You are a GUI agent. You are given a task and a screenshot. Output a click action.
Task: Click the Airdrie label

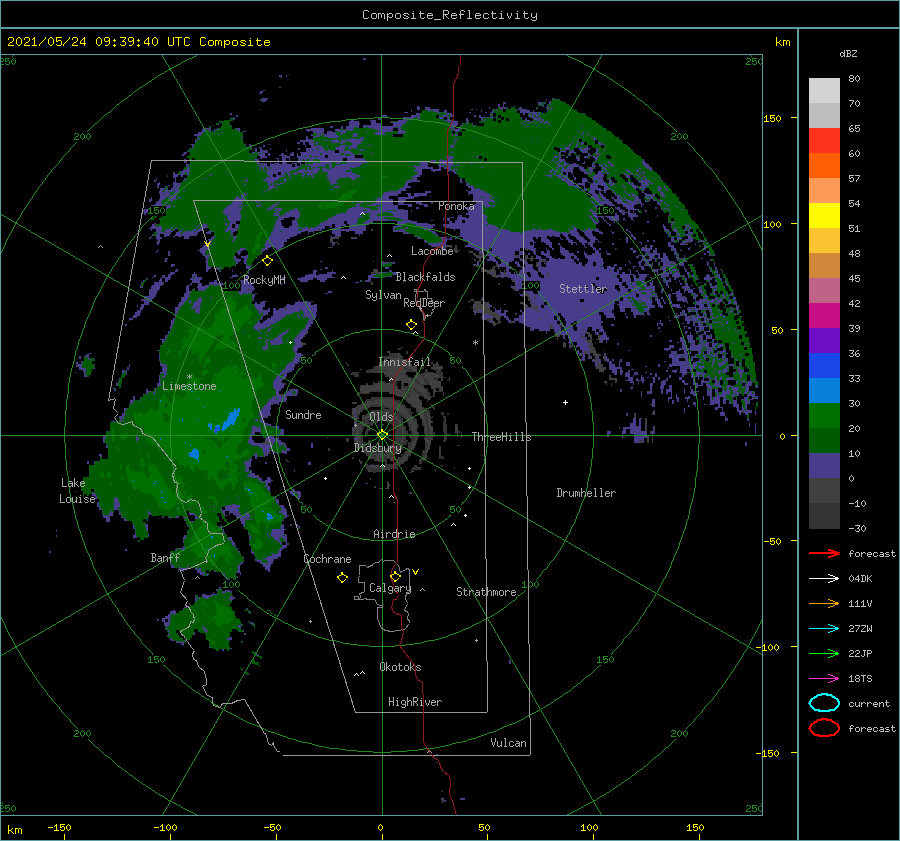tap(394, 534)
